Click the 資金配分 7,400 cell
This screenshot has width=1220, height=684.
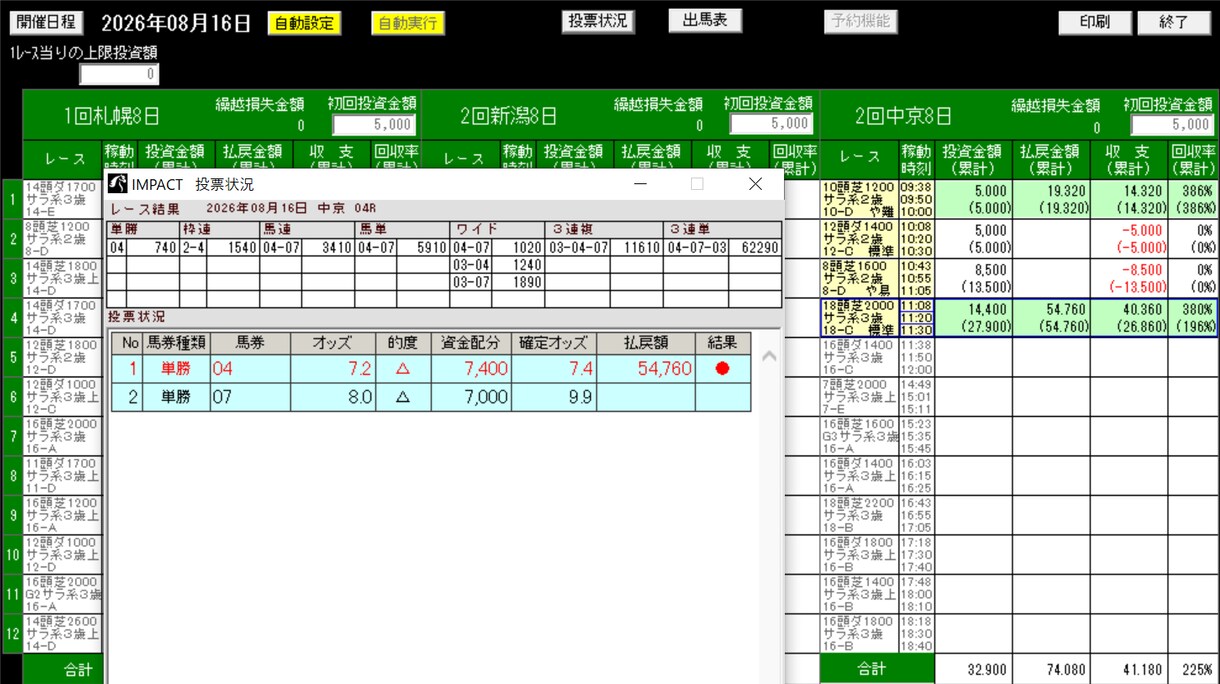tap(471, 369)
